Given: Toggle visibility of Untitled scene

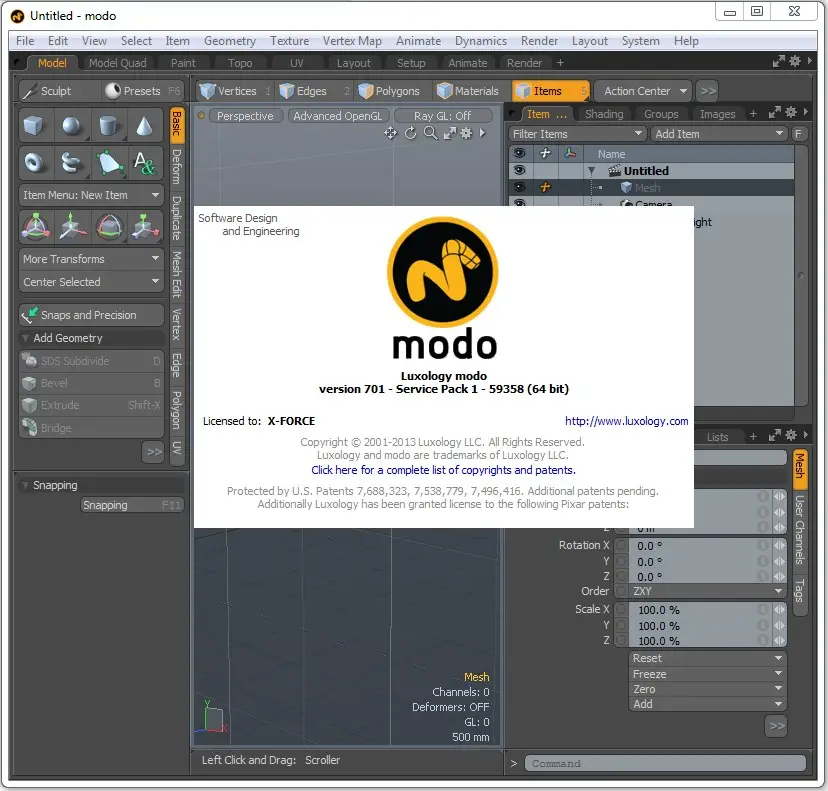Looking at the screenshot, I should (520, 170).
